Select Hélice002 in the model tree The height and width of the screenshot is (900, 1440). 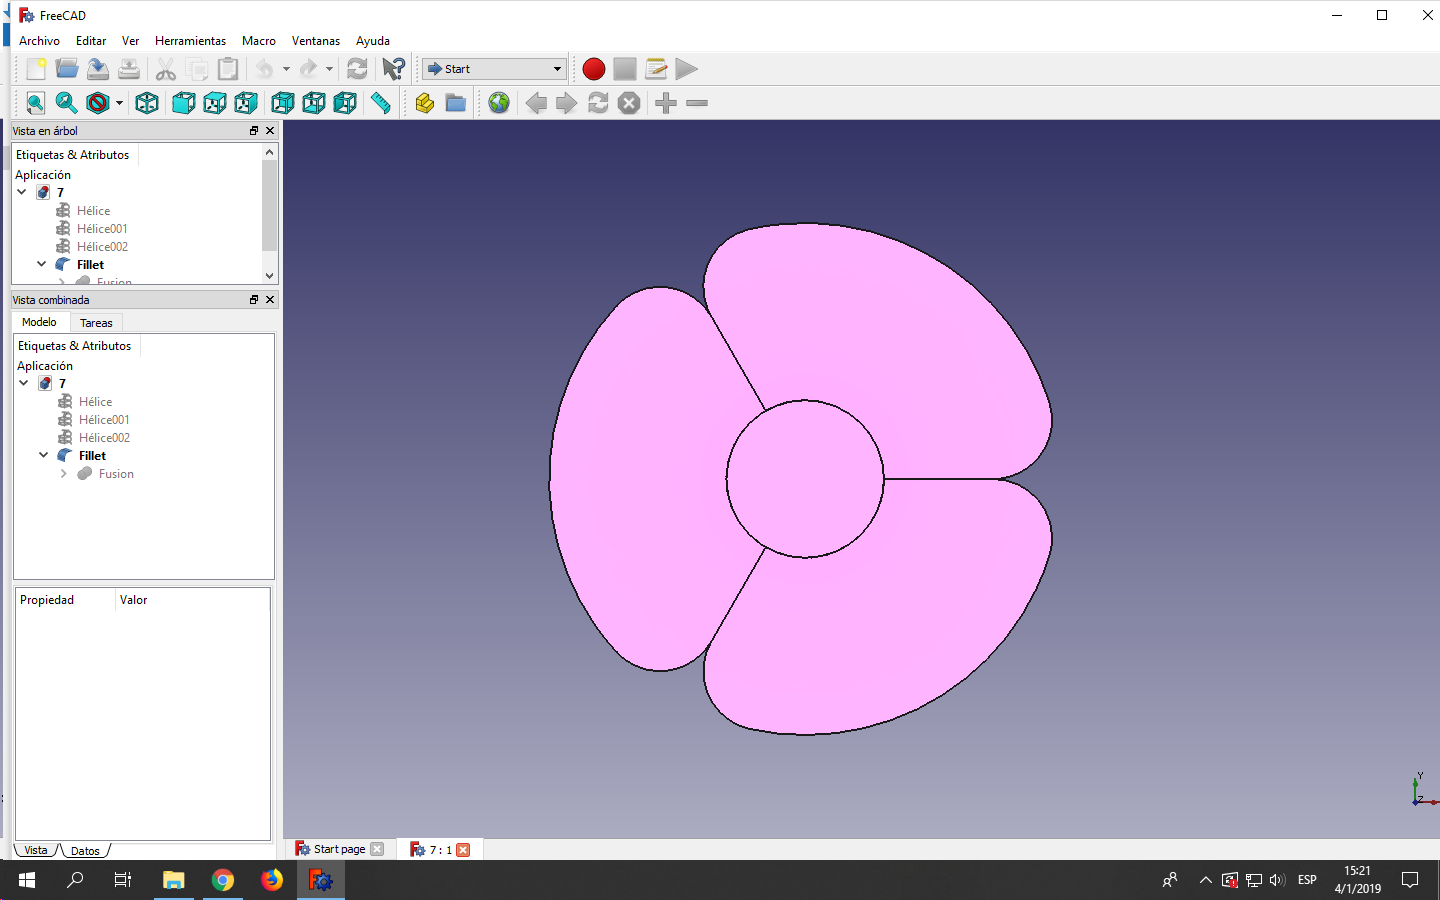coord(103,437)
